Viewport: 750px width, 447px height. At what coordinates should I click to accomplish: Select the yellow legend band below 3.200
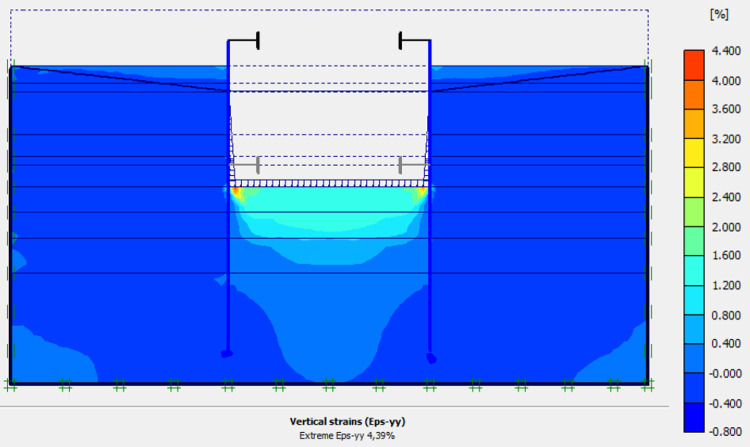pyautogui.click(x=694, y=153)
